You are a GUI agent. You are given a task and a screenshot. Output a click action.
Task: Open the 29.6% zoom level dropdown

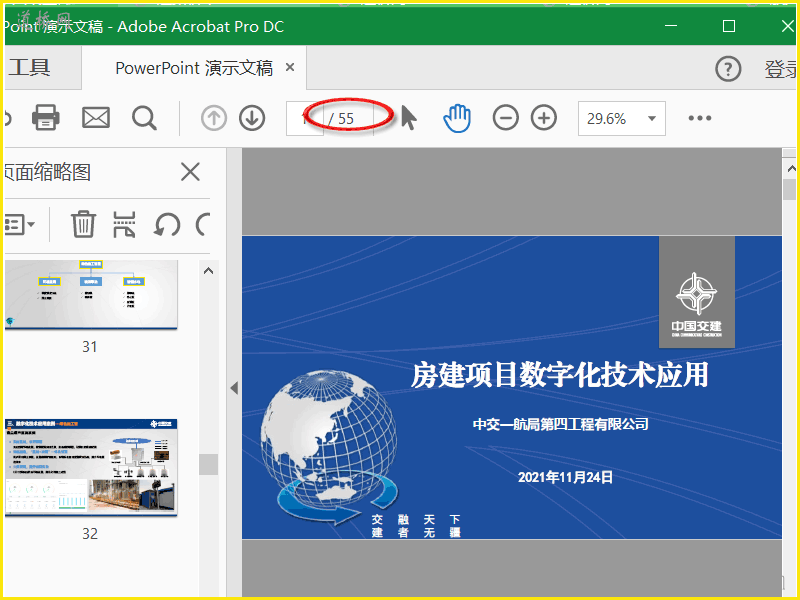tap(621, 118)
